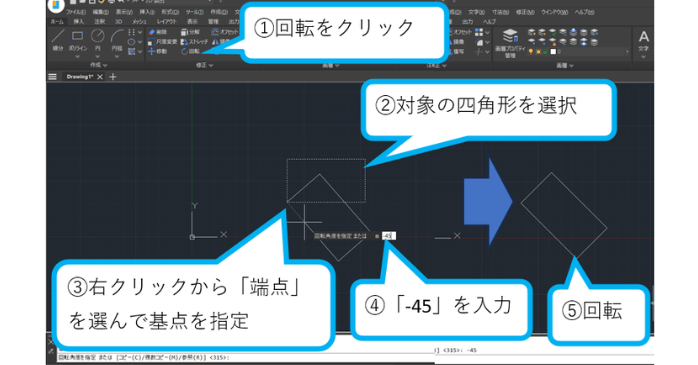Screen dimensions: 698x365
Task: Open dropdown arrow beside trim icon
Action: (487, 52)
